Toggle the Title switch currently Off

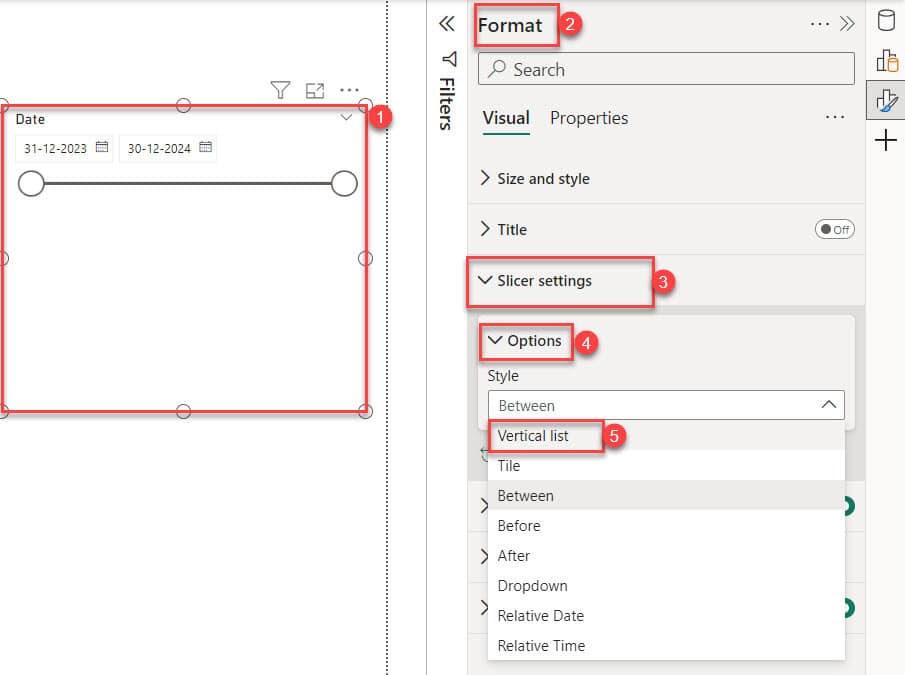835,230
